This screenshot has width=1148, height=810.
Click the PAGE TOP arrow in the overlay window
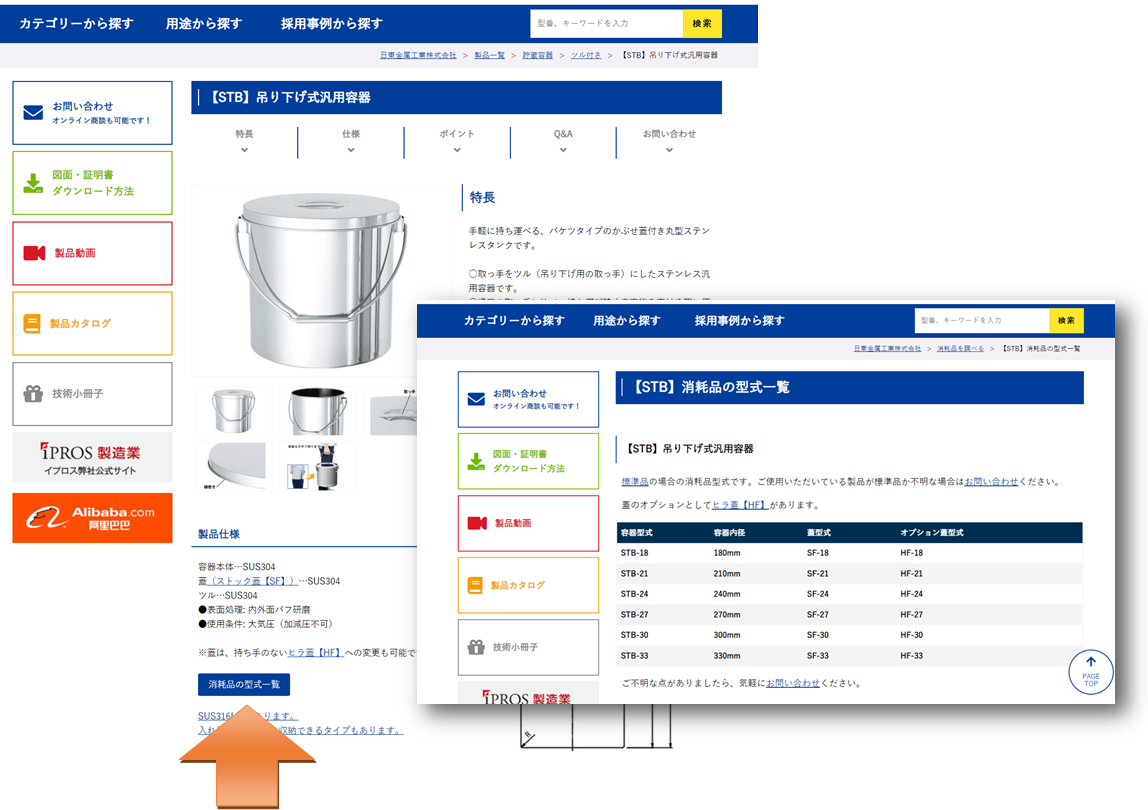pos(1091,672)
